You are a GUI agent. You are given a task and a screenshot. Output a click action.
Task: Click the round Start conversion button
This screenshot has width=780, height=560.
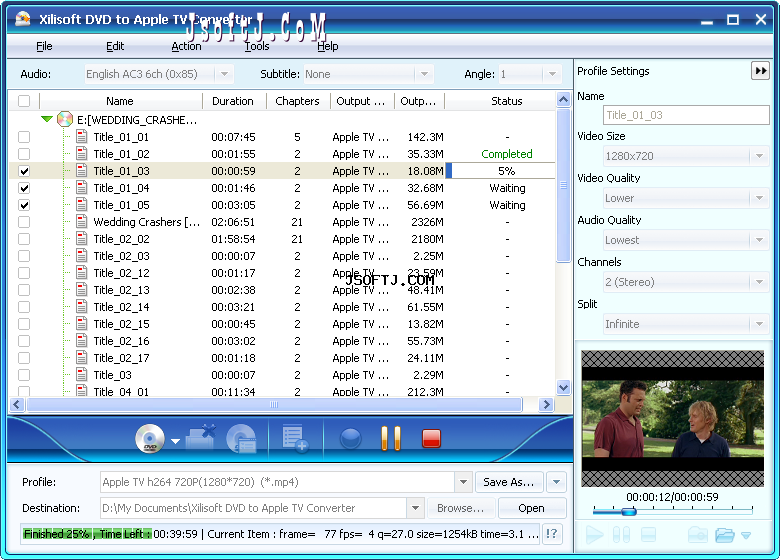click(351, 439)
